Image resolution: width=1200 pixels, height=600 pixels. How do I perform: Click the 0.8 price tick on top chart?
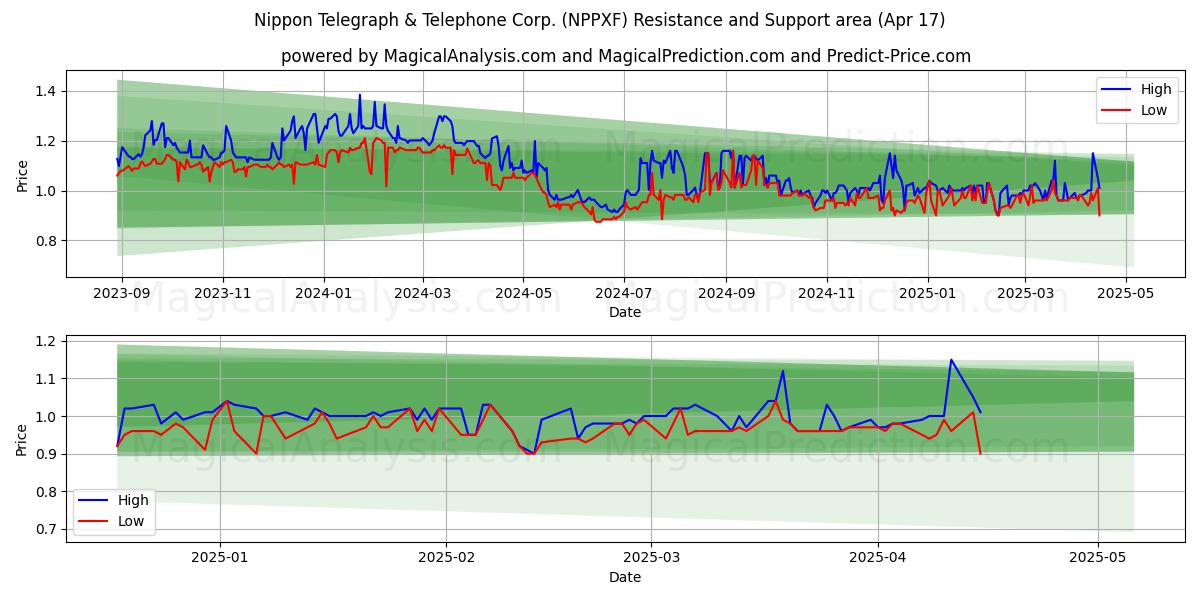(47, 241)
